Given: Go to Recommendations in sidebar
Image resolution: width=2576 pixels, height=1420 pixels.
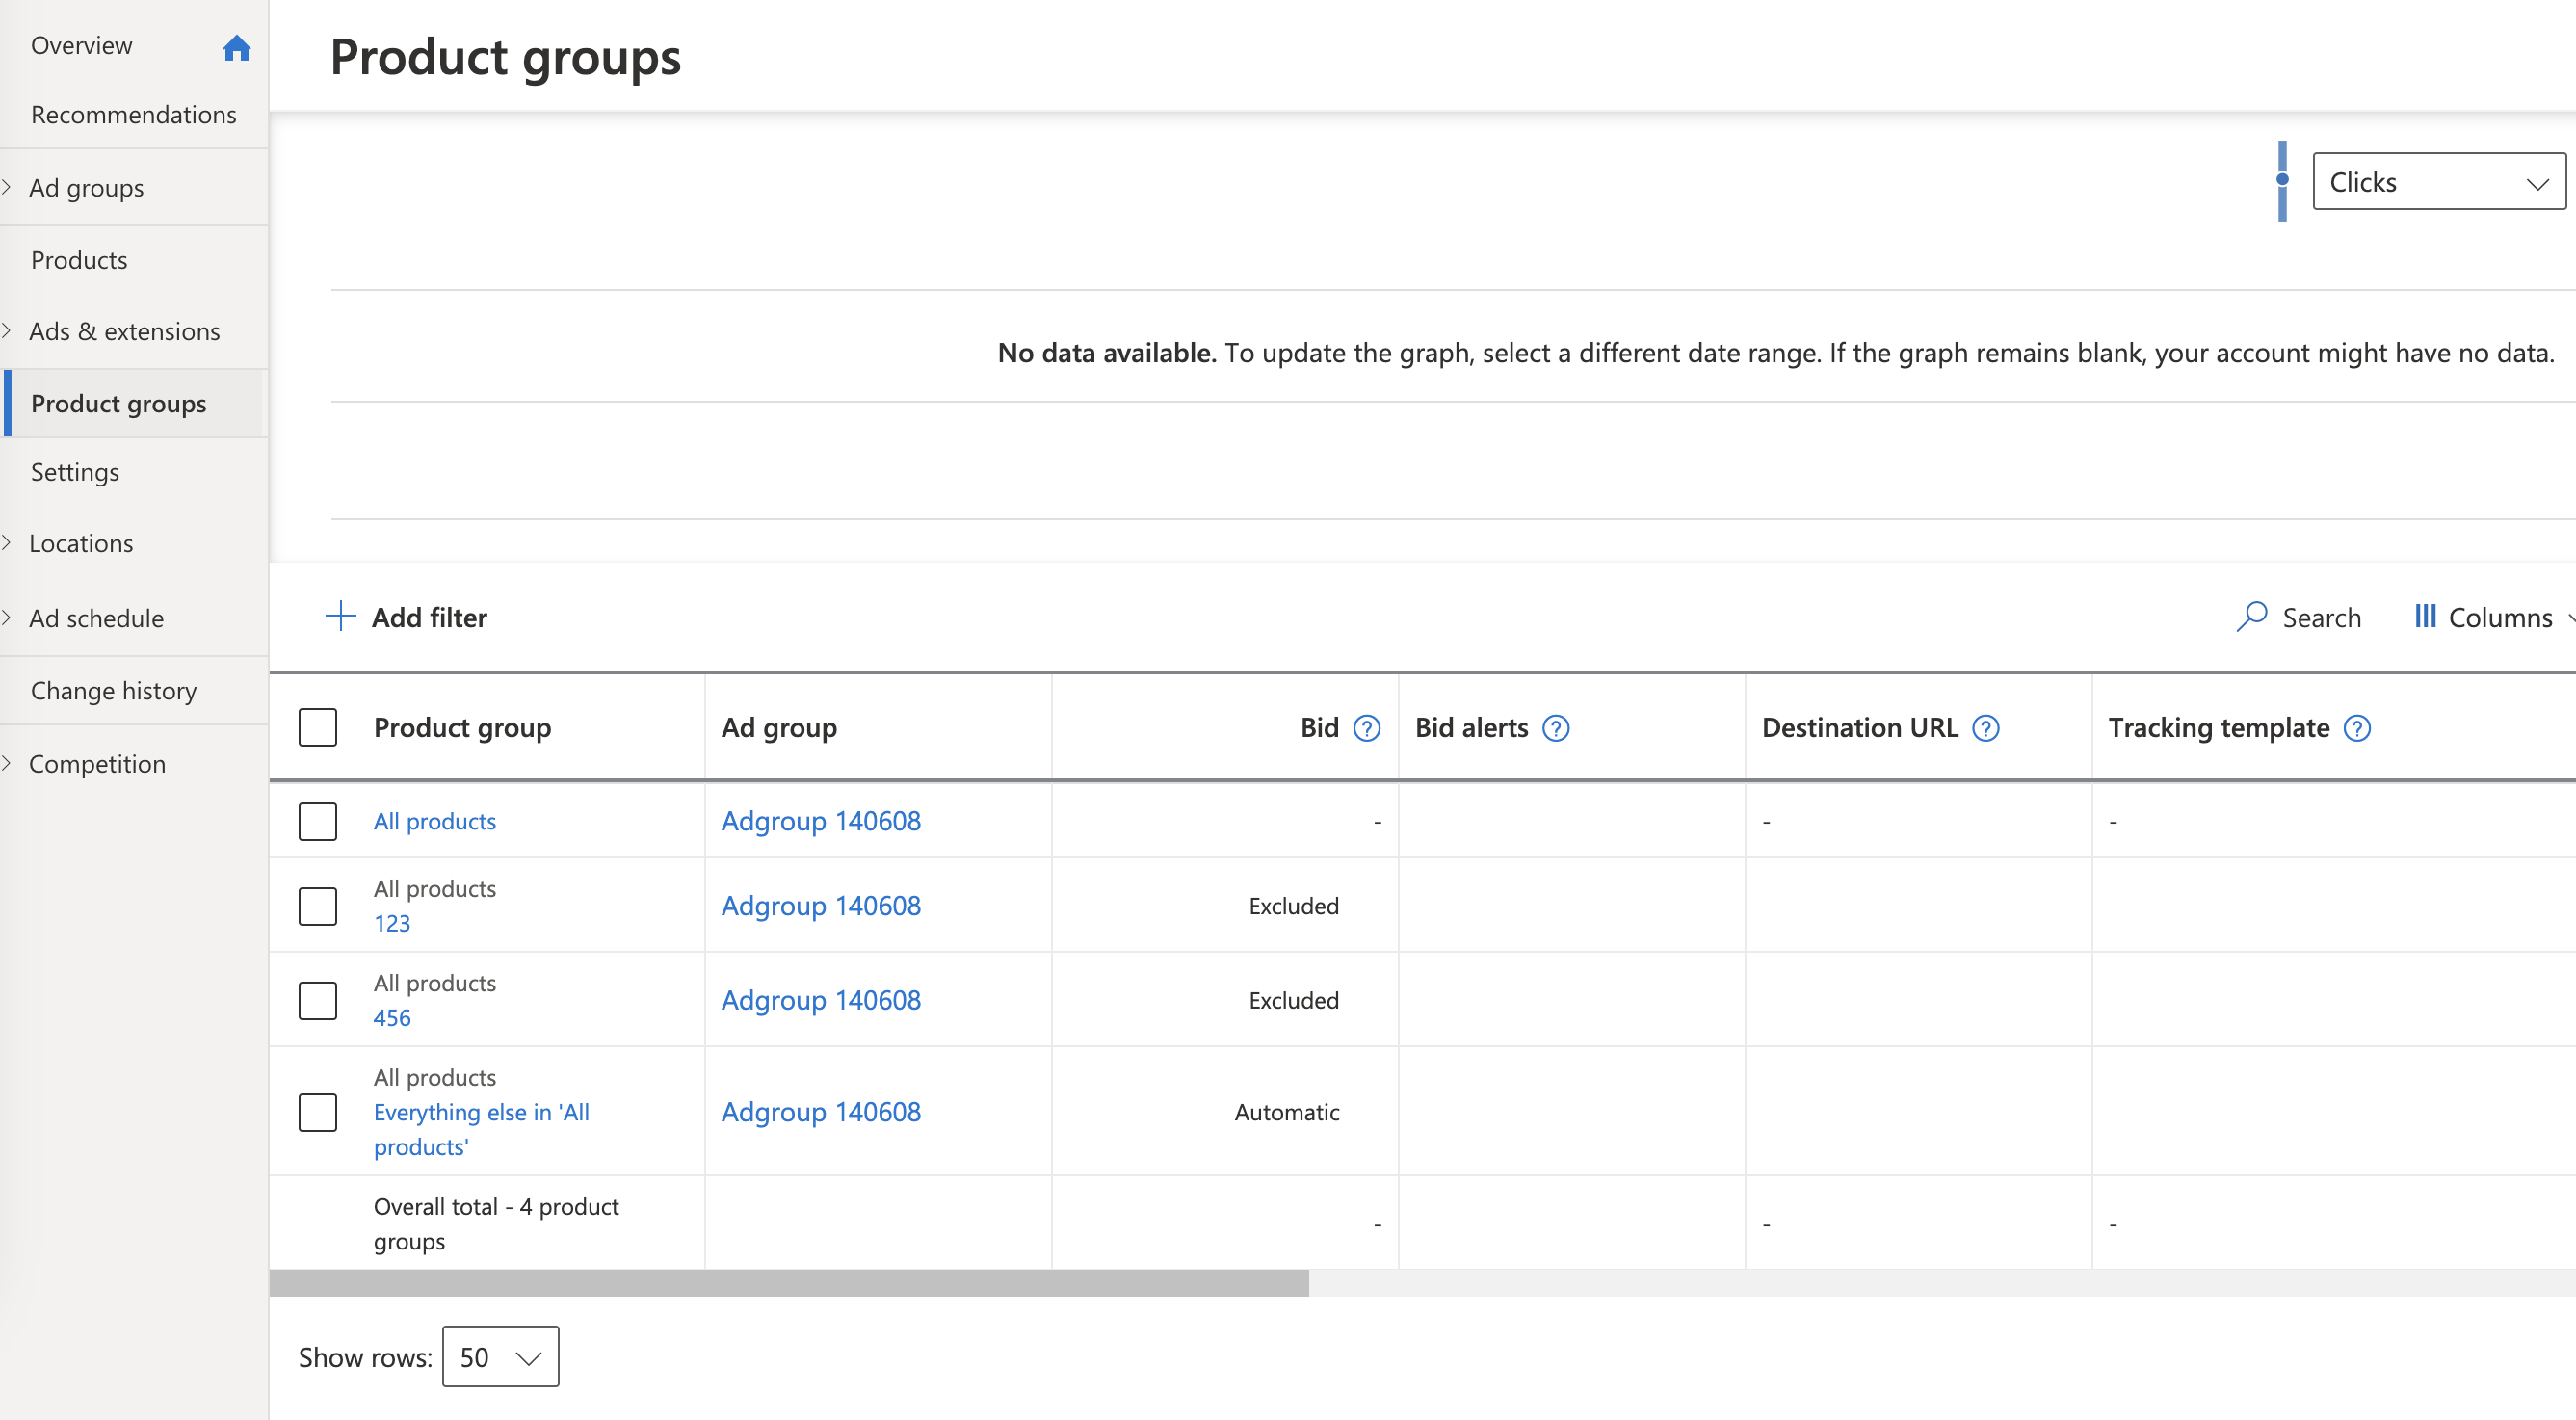Looking at the screenshot, I should pos(133,115).
